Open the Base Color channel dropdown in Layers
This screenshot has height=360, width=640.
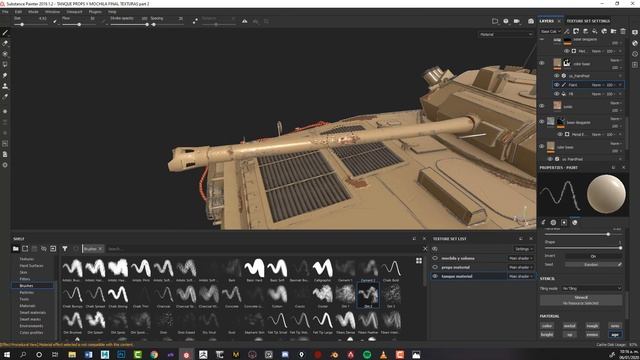point(549,31)
